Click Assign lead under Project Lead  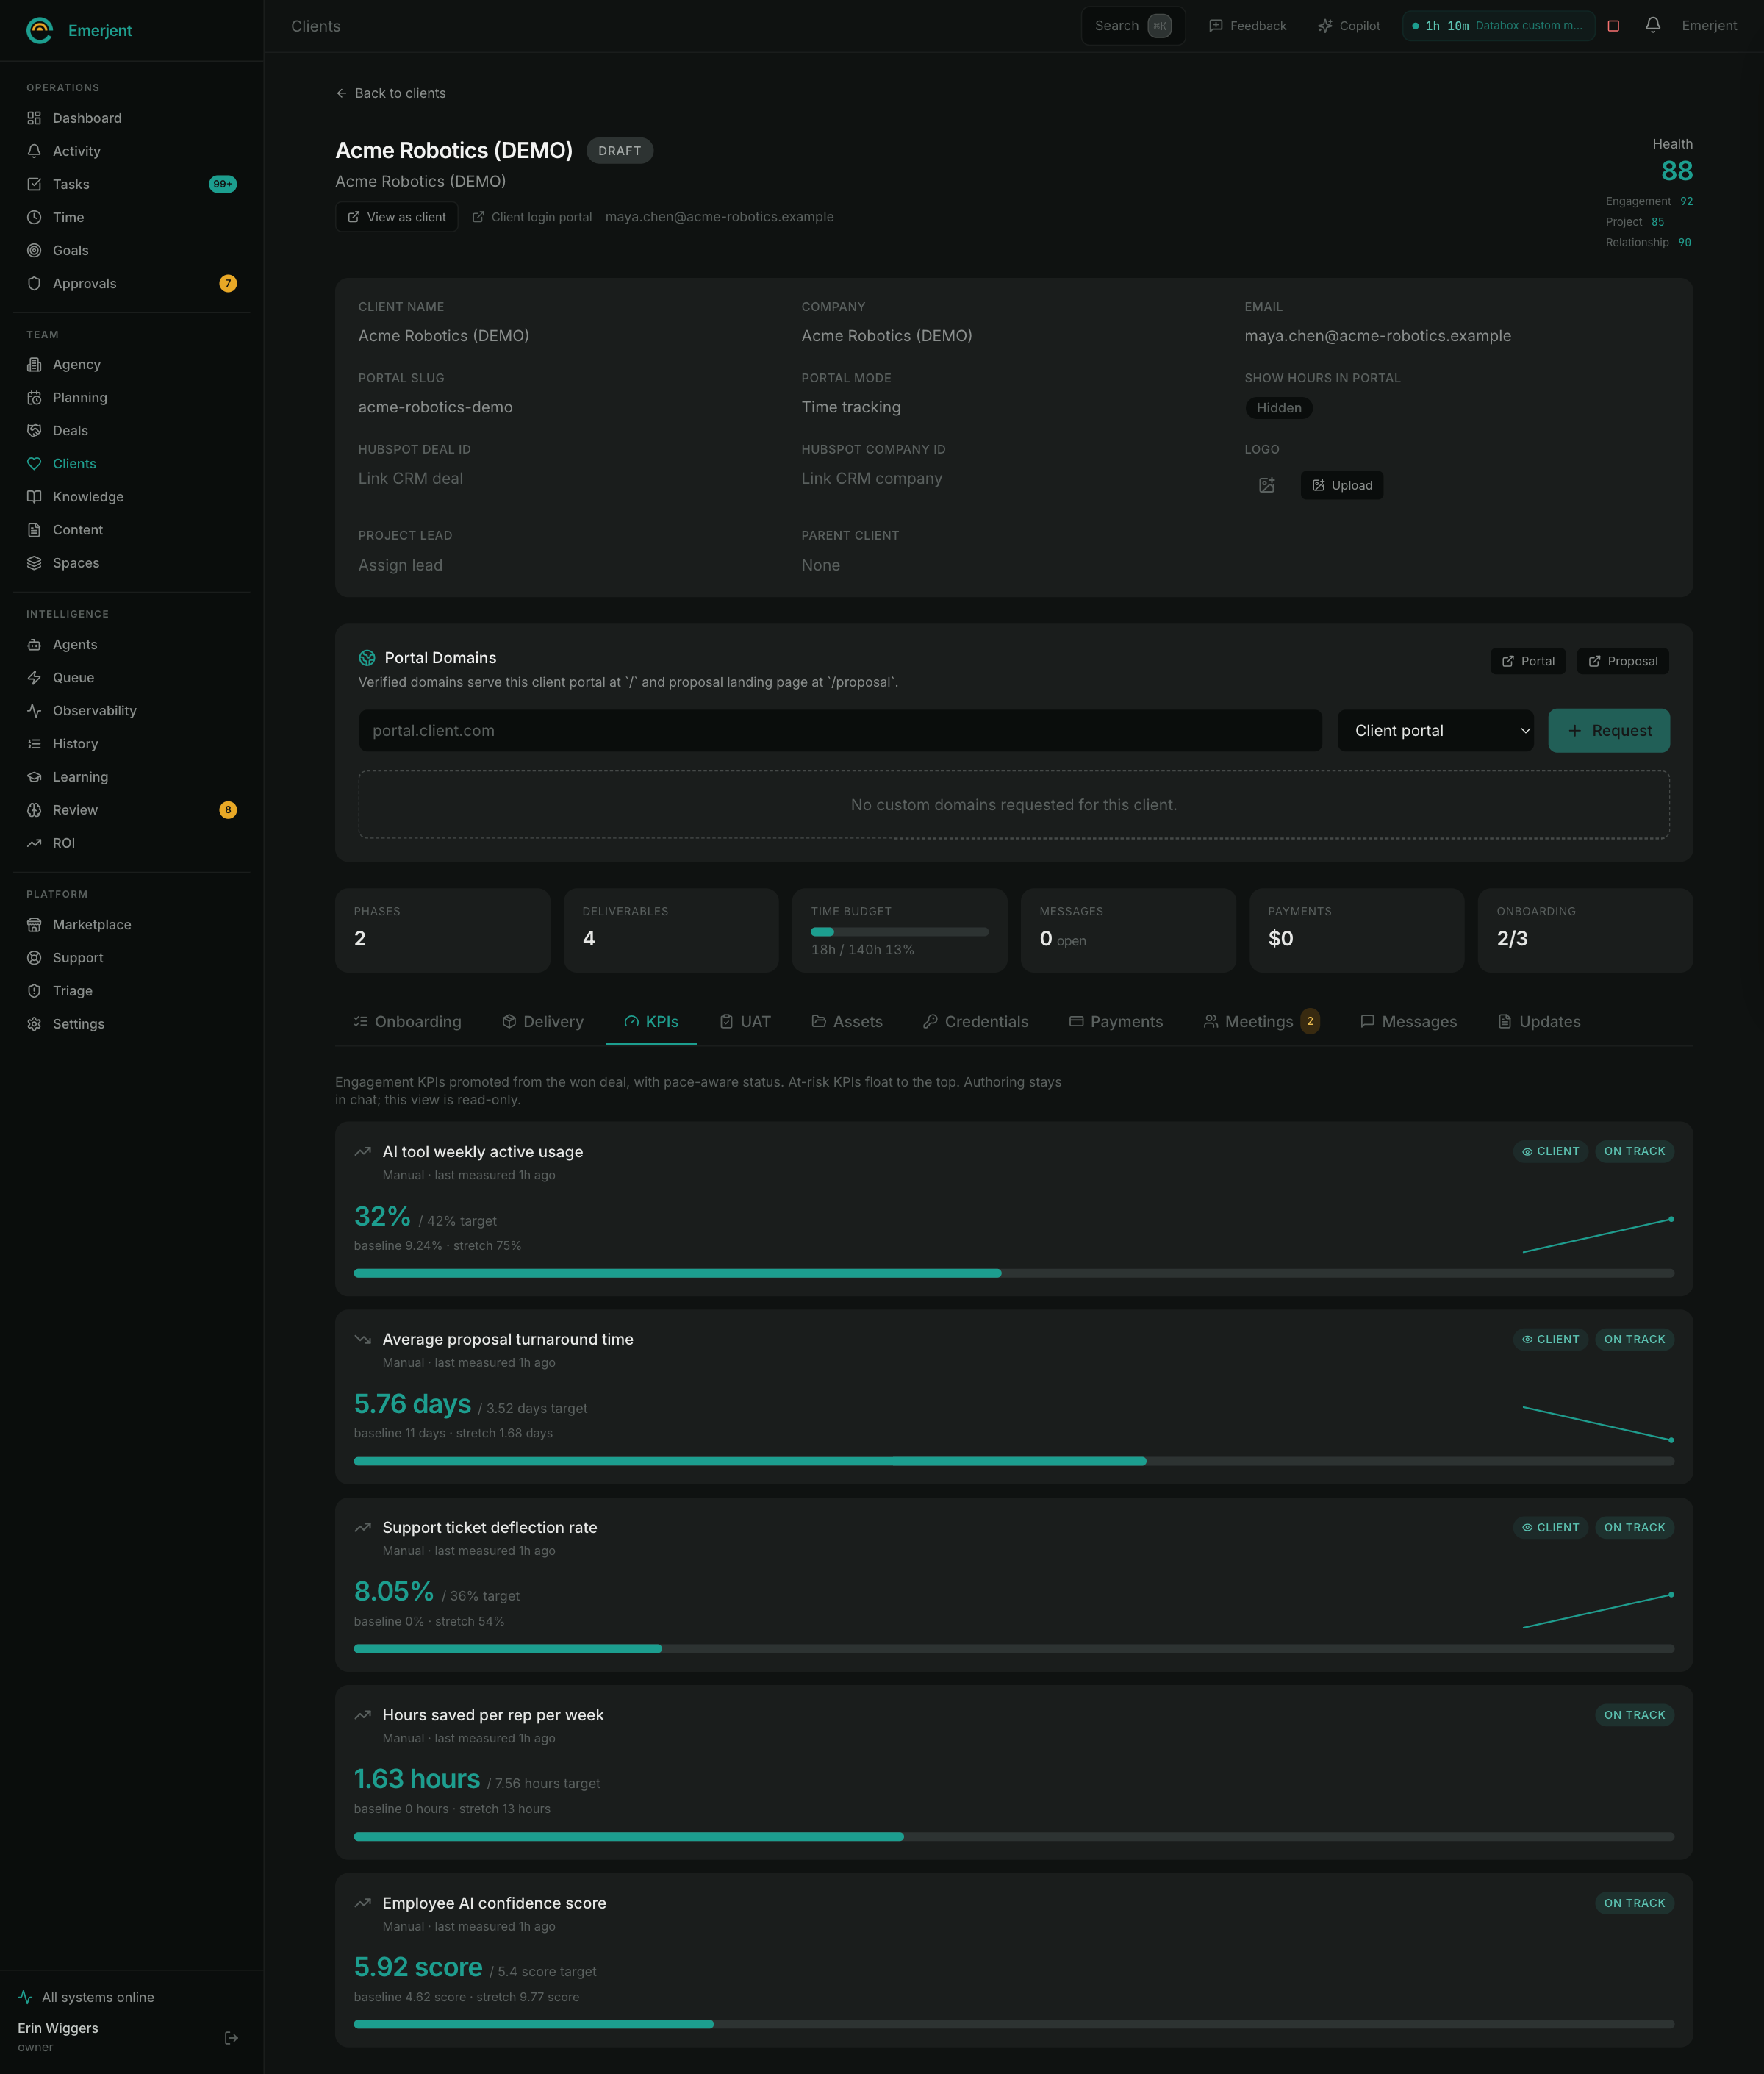click(x=400, y=565)
